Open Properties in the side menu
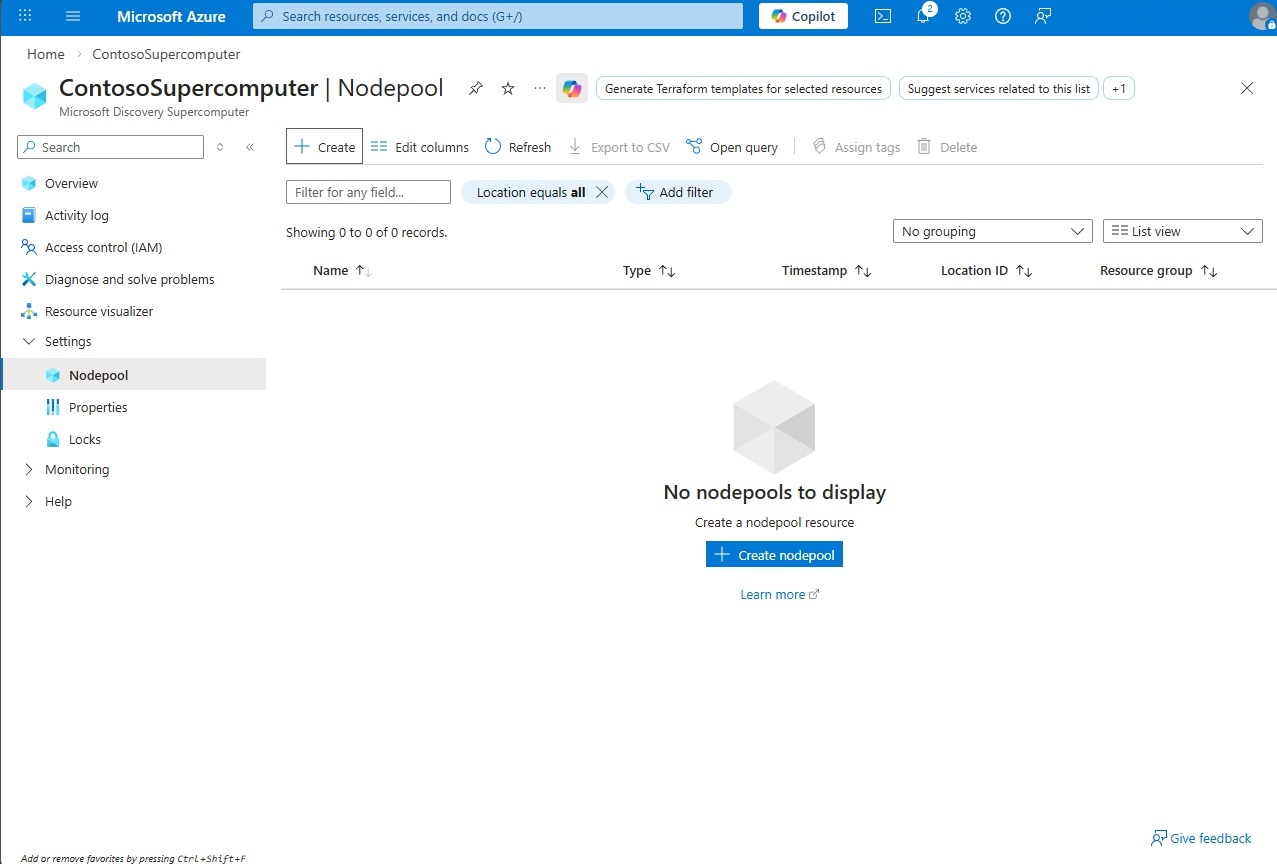 tap(98, 407)
